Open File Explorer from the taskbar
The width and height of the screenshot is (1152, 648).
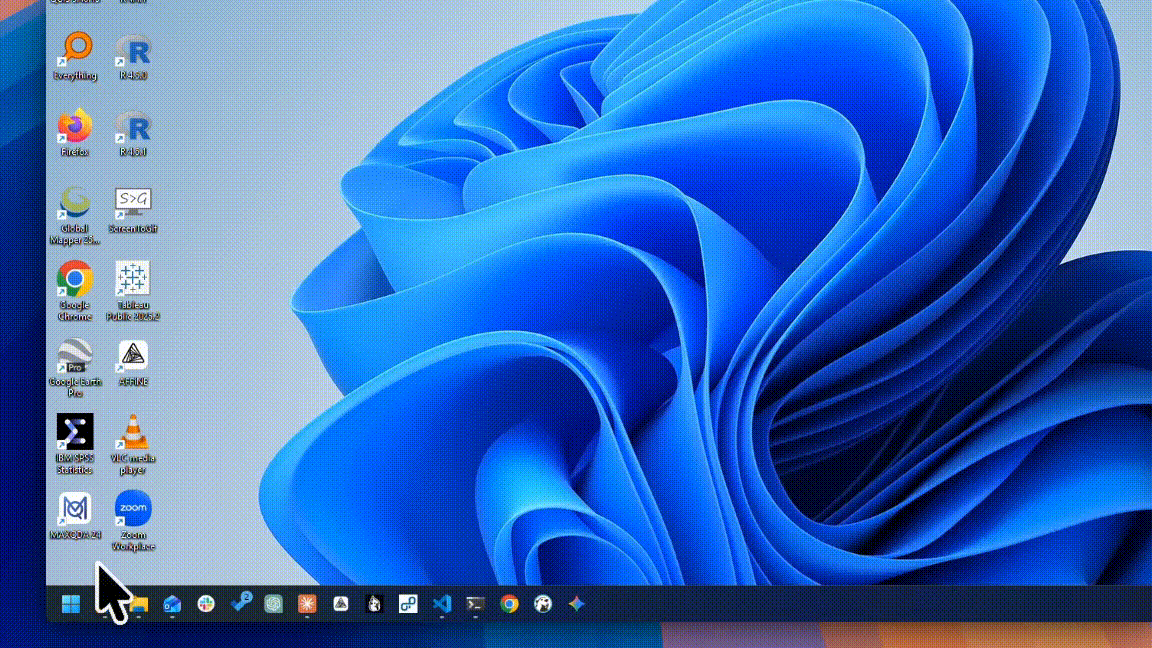point(138,603)
